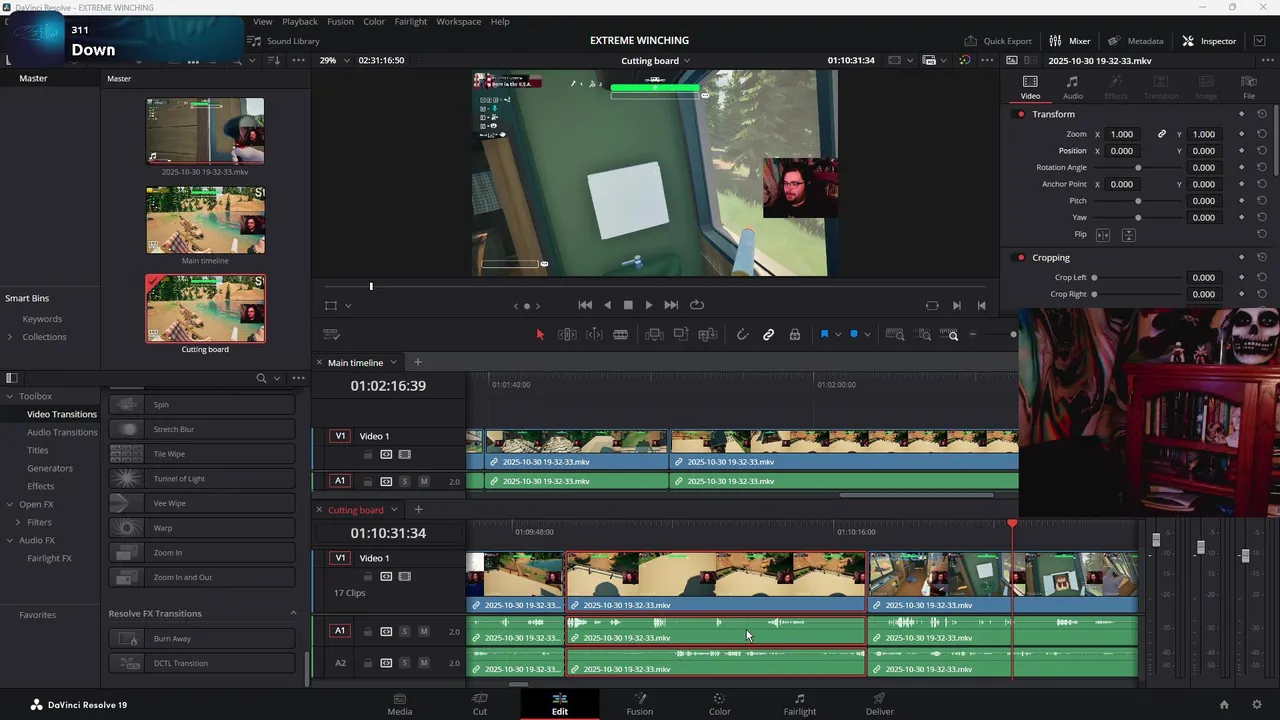Flip the clip horizontally in Inspector
This screenshot has height=720, width=1280.
click(x=1103, y=235)
